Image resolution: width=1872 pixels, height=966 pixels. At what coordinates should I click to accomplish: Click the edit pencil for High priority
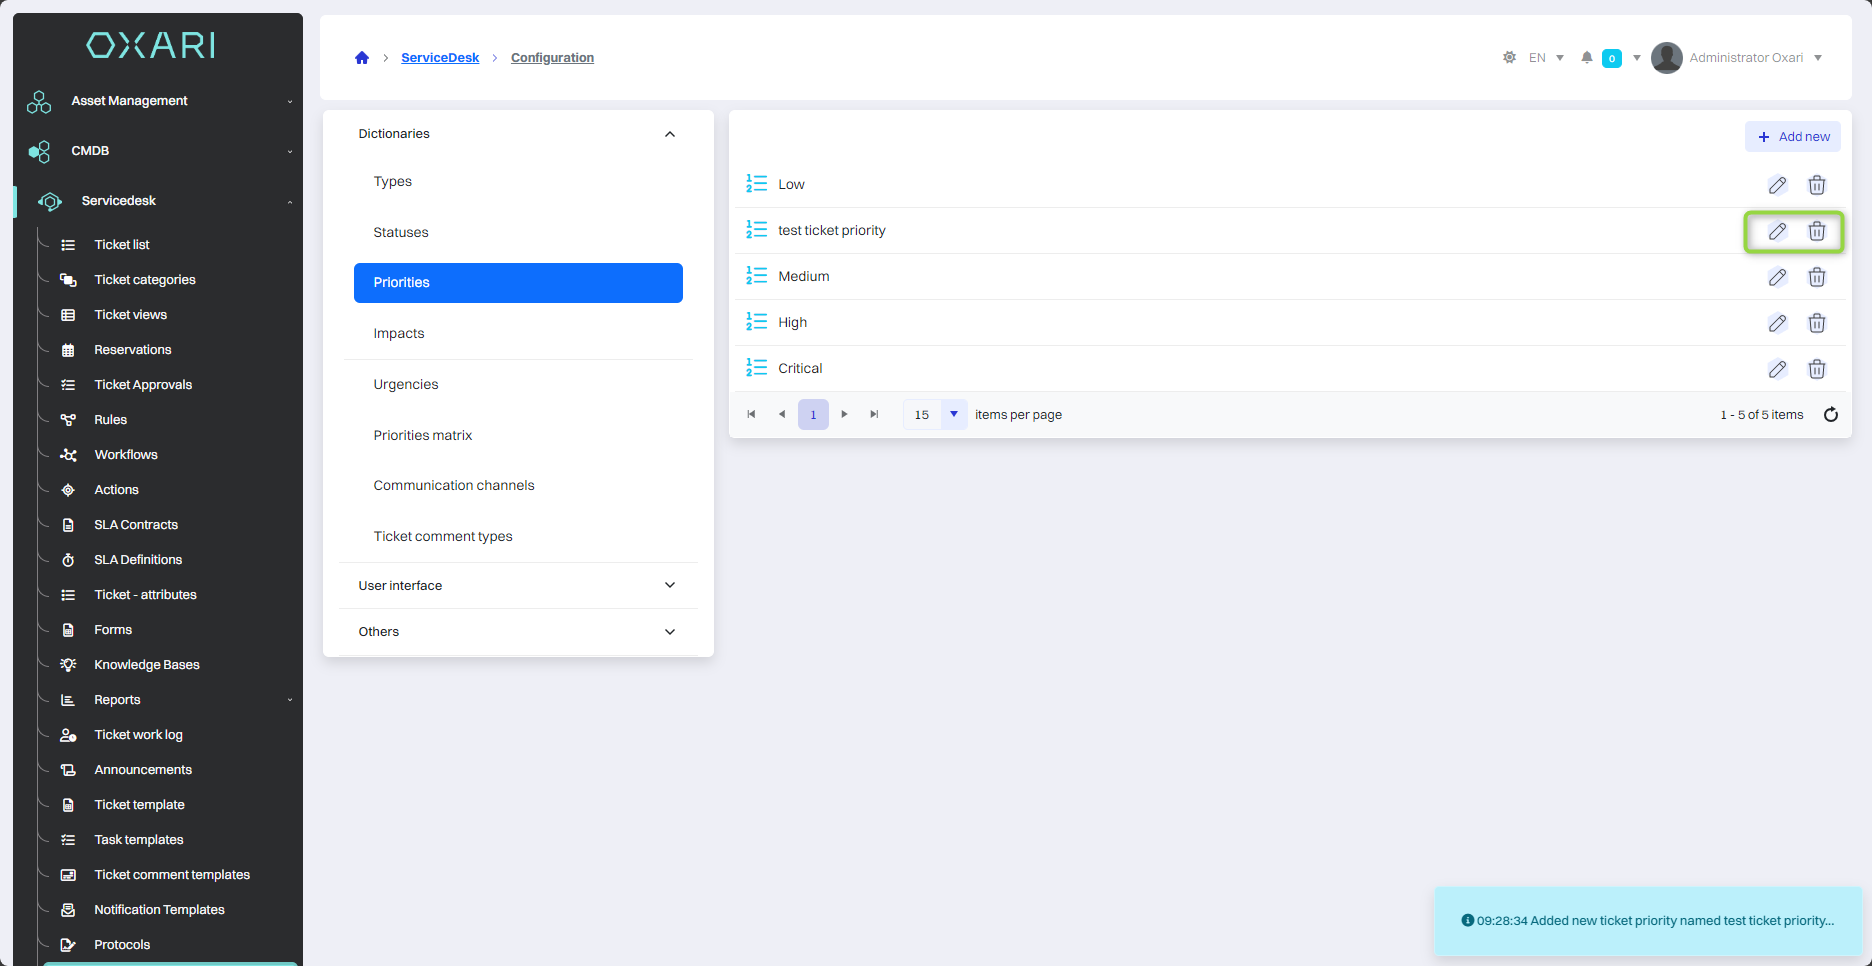[x=1777, y=323]
